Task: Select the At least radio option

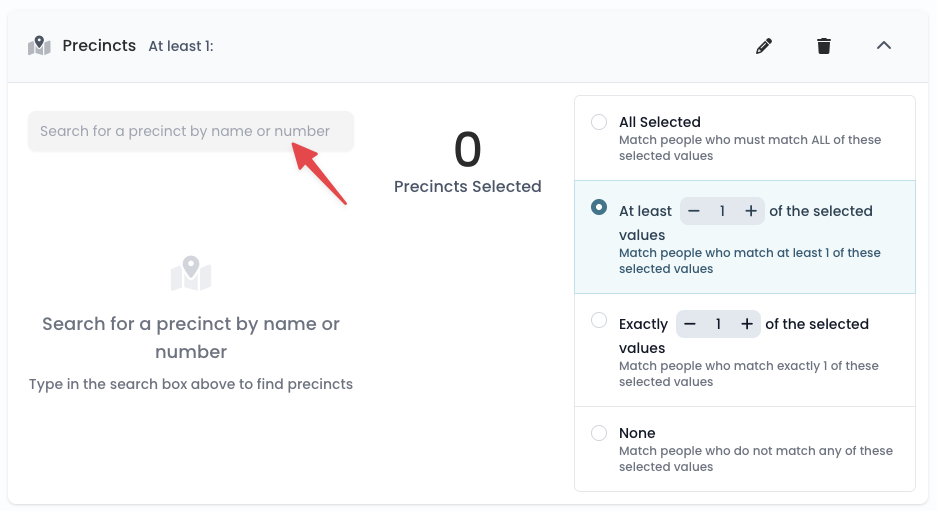Action: click(x=599, y=207)
